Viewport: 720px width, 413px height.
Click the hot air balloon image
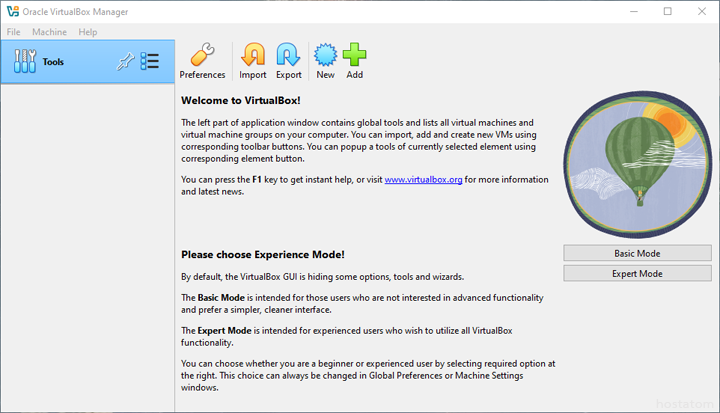tap(636, 160)
